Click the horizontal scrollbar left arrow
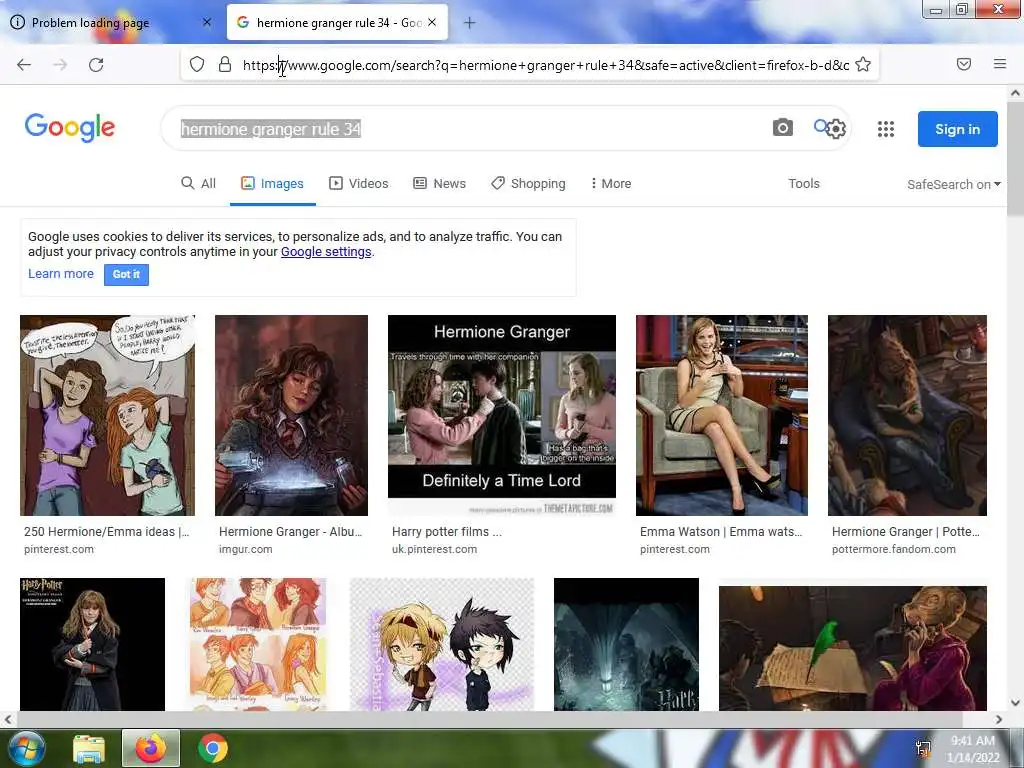1024x768 pixels. [x=8, y=719]
